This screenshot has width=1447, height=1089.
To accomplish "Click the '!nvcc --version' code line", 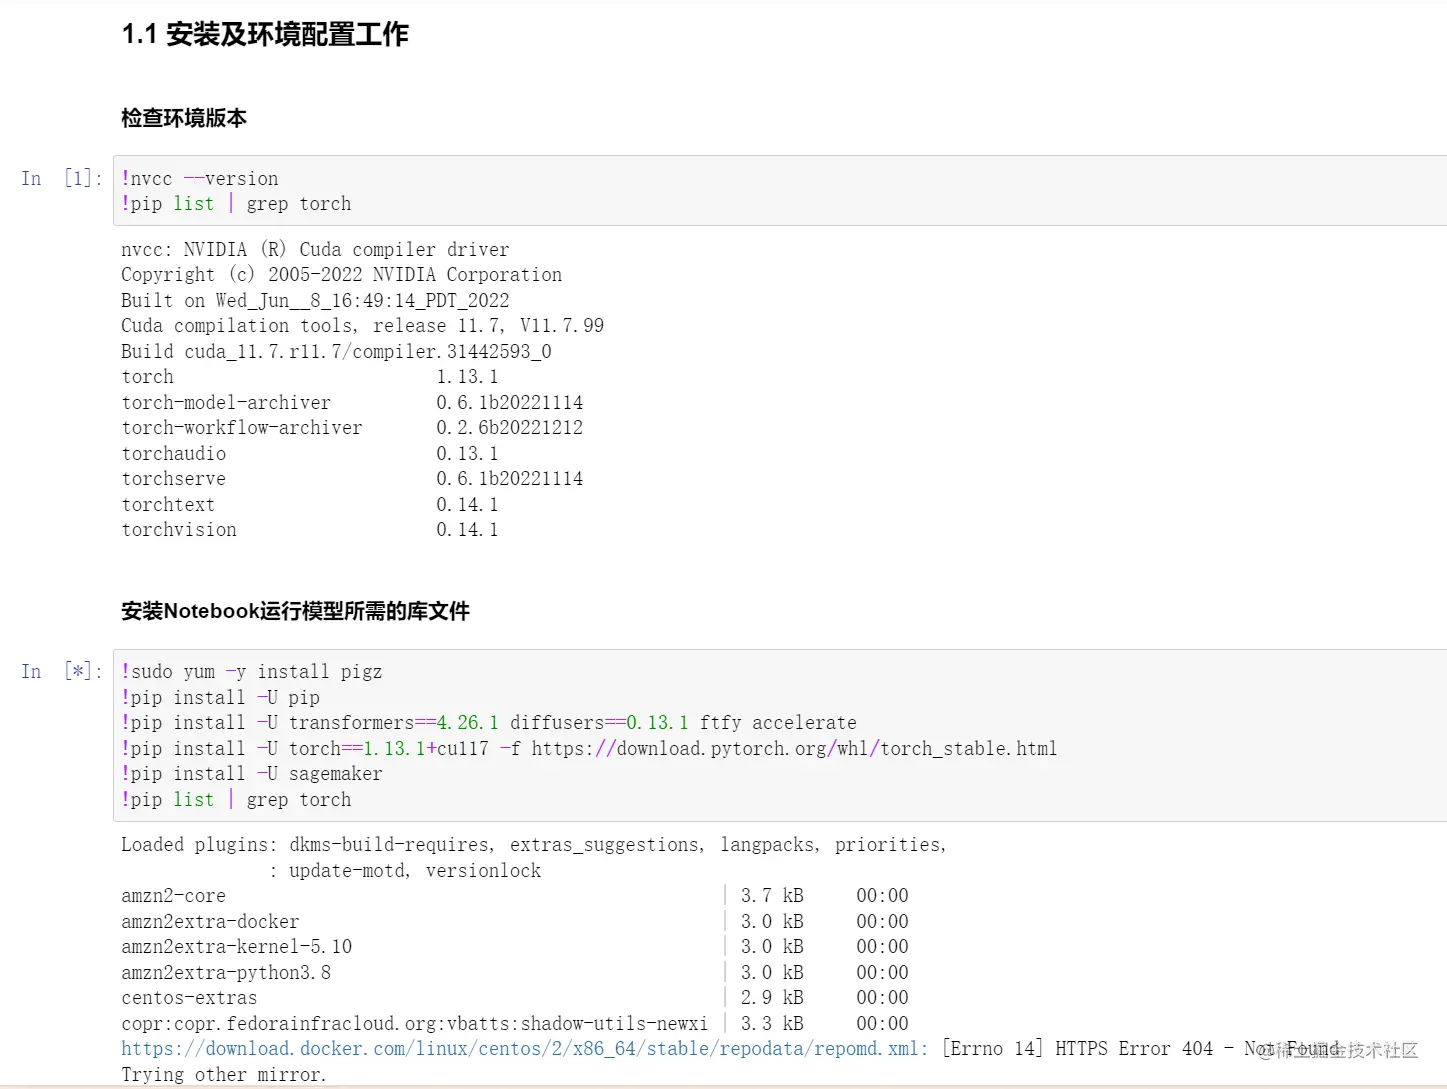I will point(200,178).
